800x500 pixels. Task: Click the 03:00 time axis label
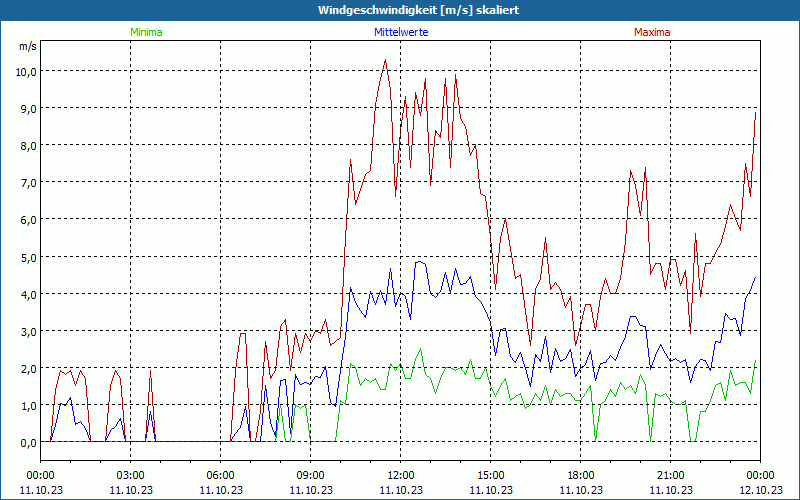pyautogui.click(x=131, y=476)
